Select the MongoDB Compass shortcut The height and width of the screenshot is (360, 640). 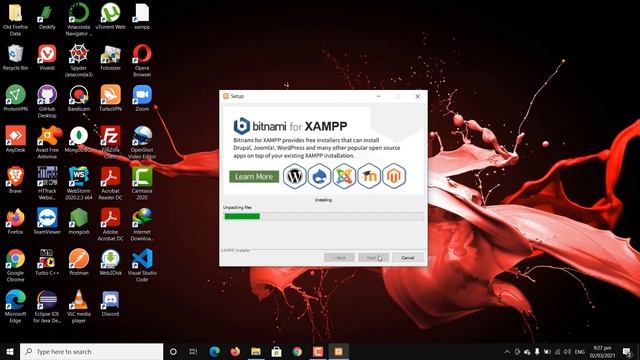coord(79,140)
